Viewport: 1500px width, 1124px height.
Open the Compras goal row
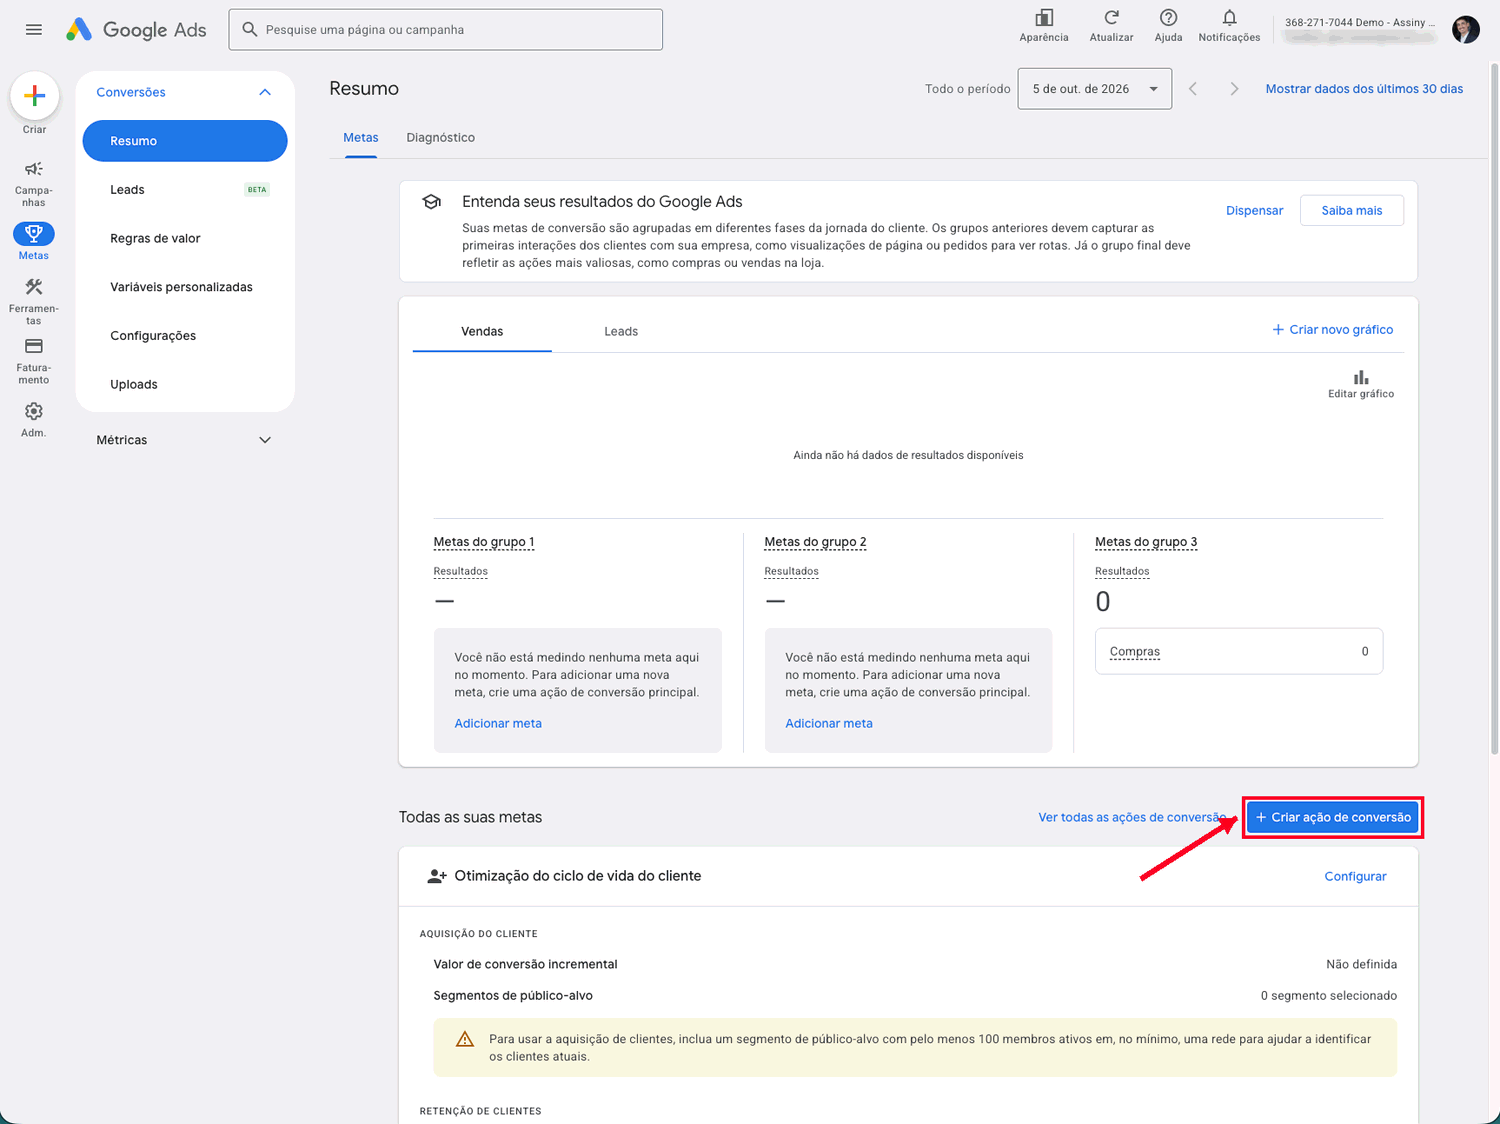tap(1239, 651)
